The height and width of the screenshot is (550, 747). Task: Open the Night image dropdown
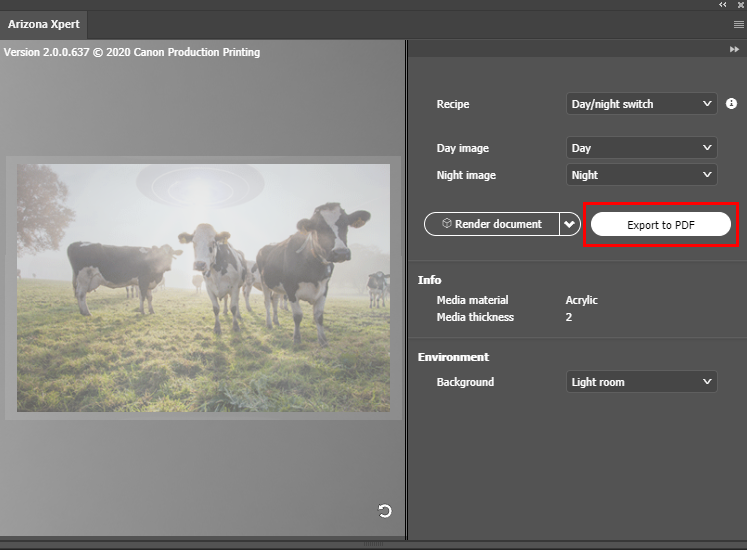(x=641, y=175)
